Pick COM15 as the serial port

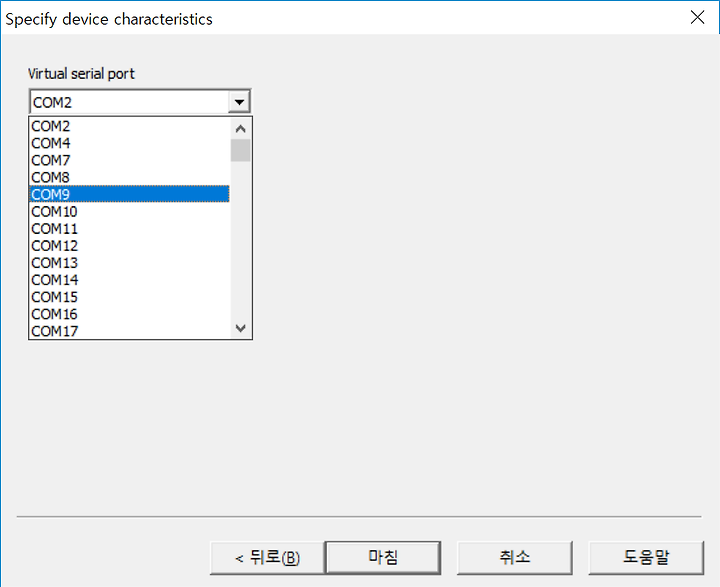pyautogui.click(x=129, y=297)
